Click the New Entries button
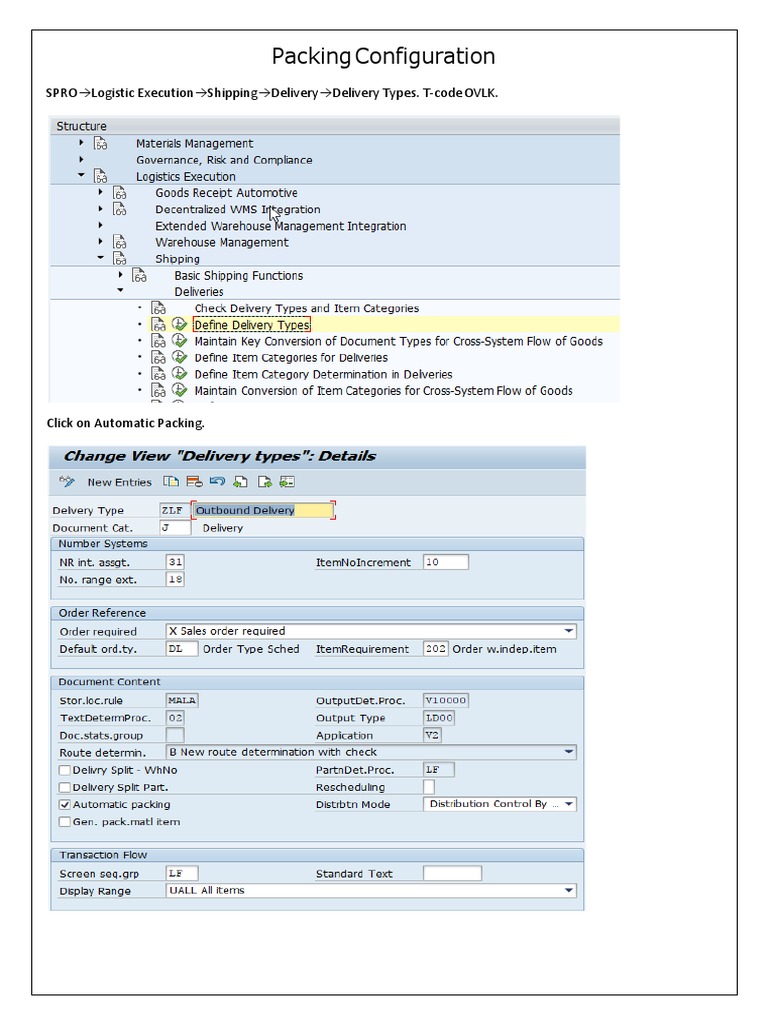768x1024 pixels. click(x=119, y=482)
